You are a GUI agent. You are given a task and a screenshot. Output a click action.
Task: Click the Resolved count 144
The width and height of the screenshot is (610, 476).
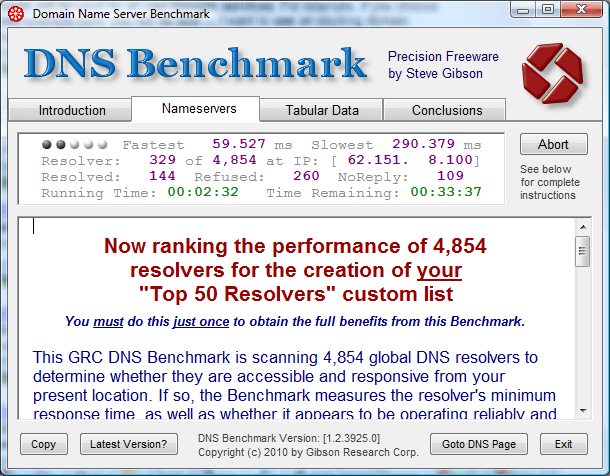pyautogui.click(x=163, y=176)
